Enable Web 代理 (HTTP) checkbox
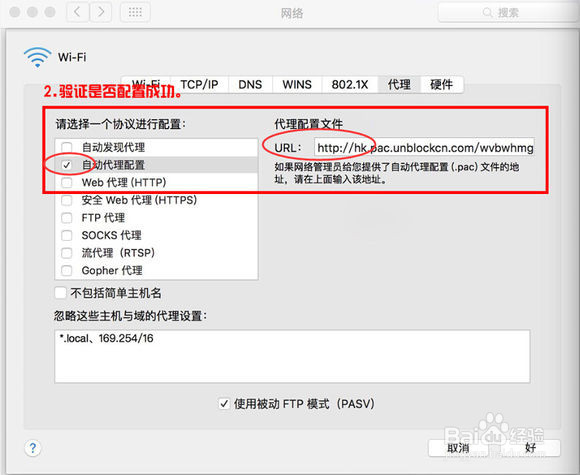580x475 pixels. (67, 182)
